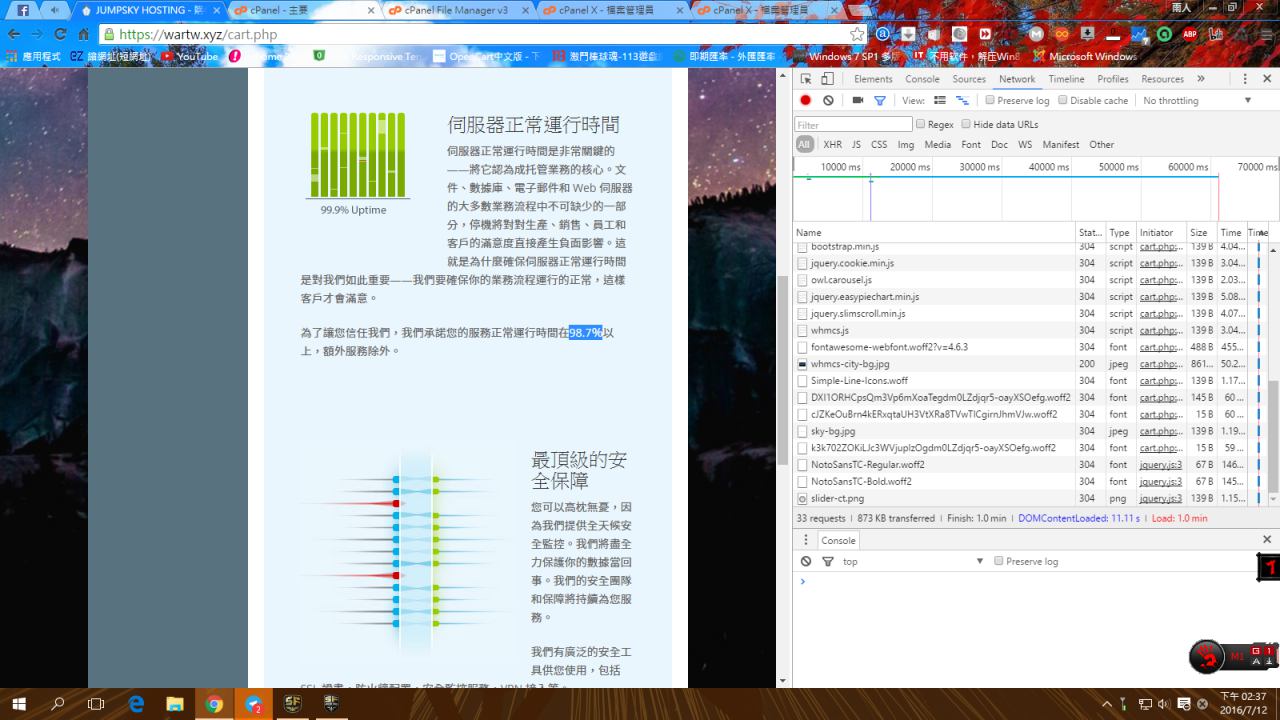Open the No throttling dropdown
Viewport: 1280px width, 720px height.
click(x=1197, y=100)
